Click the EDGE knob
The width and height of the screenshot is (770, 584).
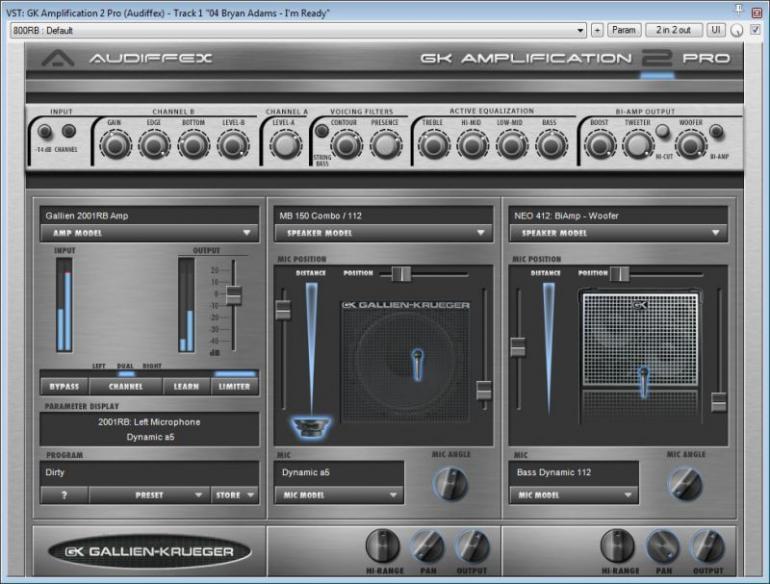coord(154,145)
